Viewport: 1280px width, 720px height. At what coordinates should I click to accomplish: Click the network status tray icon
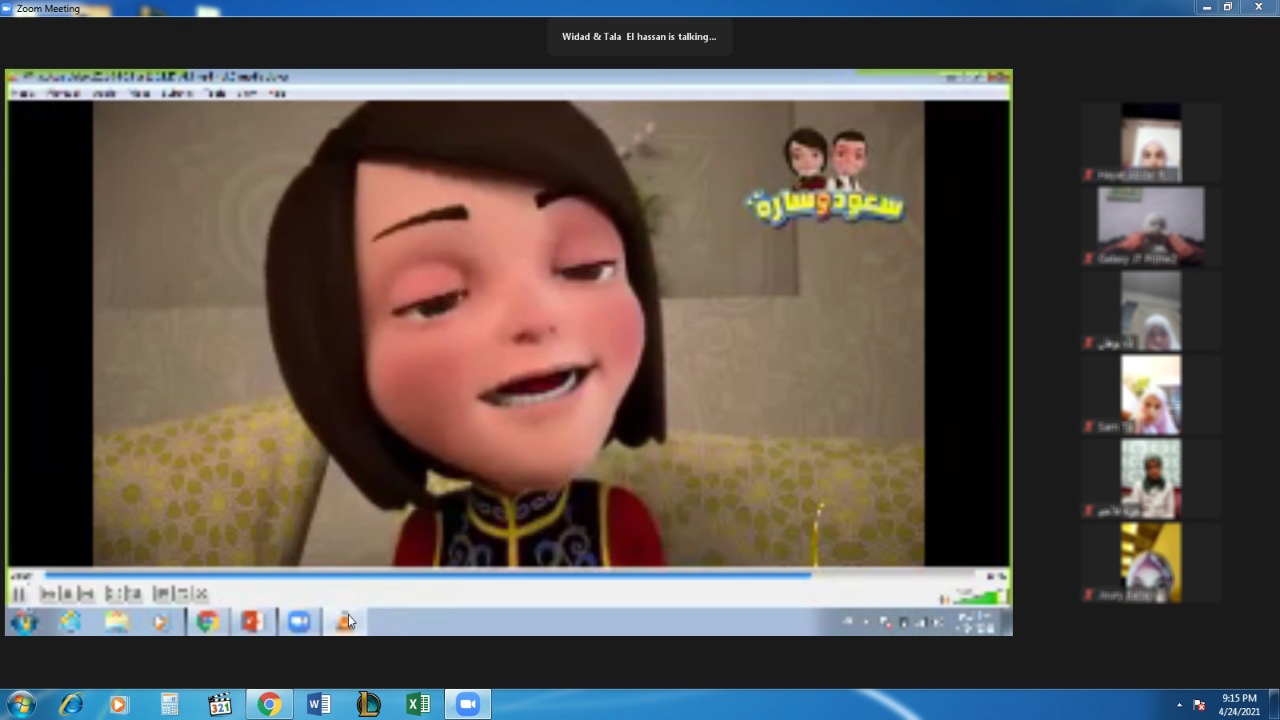tap(1199, 705)
